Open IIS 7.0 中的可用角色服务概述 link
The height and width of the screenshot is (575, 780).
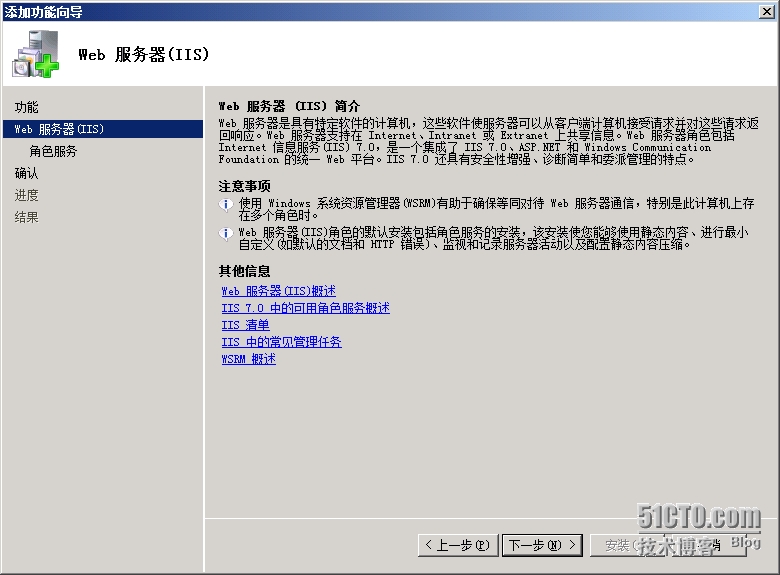[305, 308]
